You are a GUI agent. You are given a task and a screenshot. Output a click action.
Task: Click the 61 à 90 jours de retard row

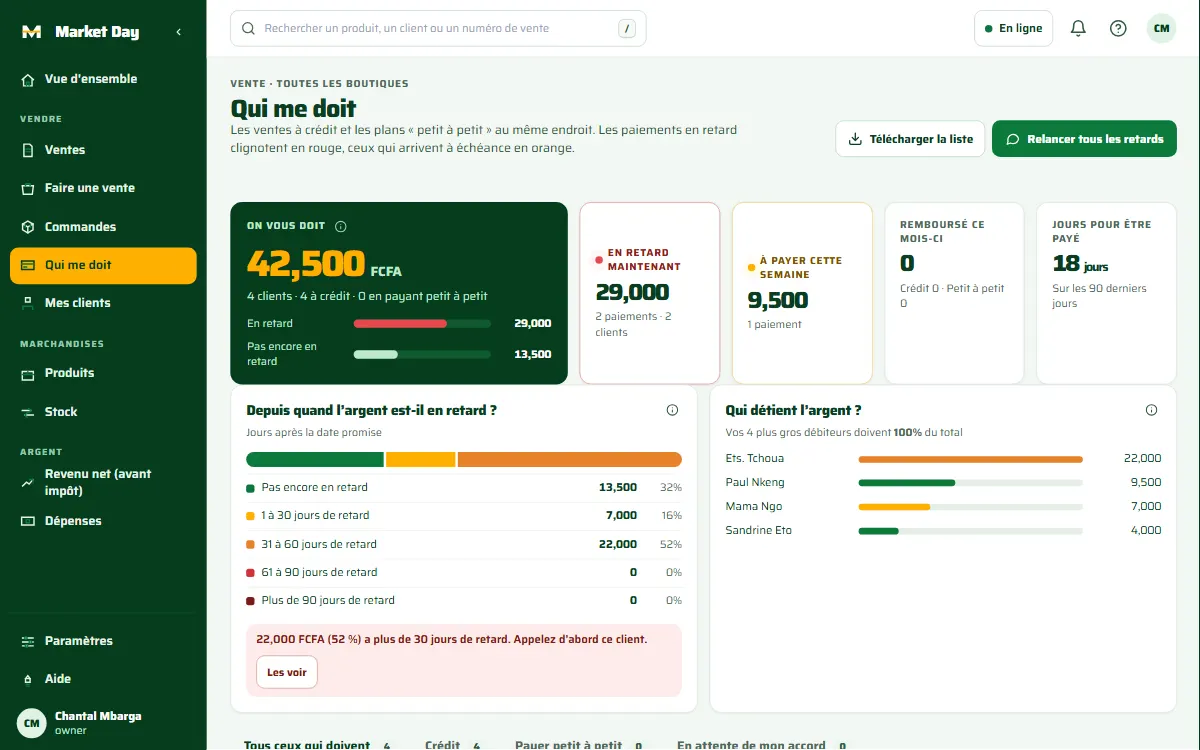click(x=464, y=573)
